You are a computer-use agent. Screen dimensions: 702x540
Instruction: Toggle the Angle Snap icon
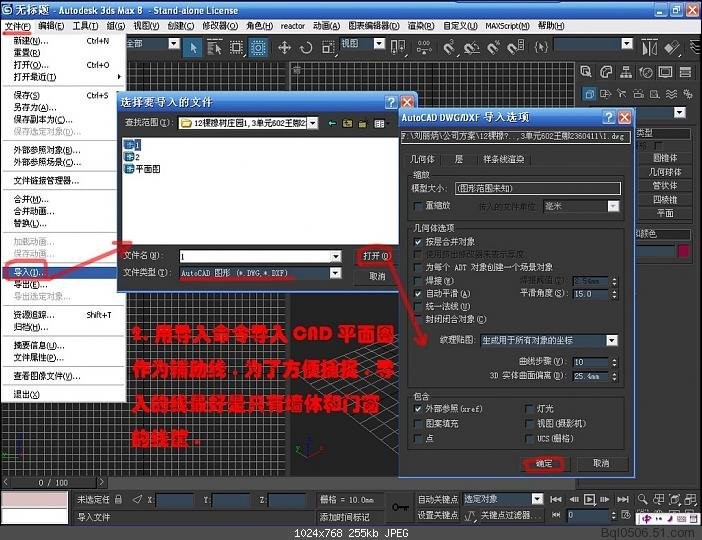(x=471, y=47)
